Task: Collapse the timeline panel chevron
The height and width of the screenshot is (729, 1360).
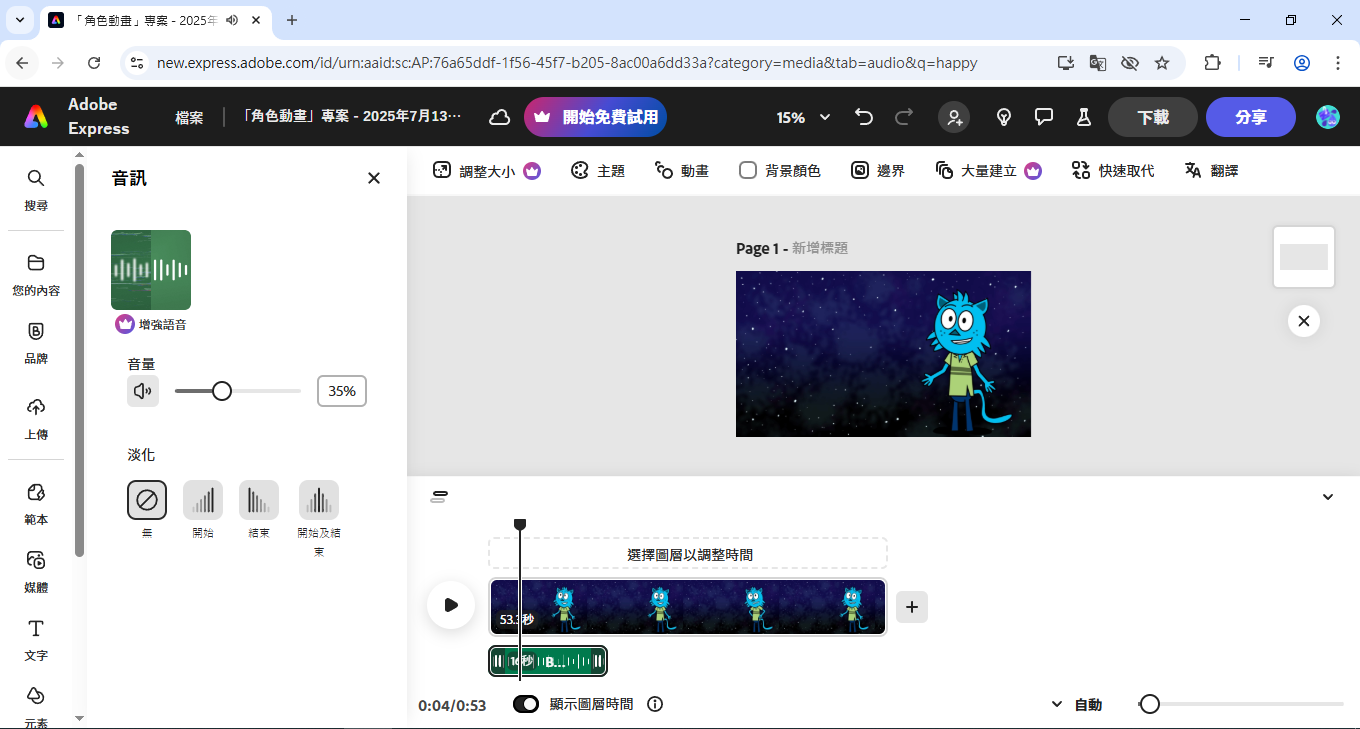Action: pyautogui.click(x=1328, y=497)
